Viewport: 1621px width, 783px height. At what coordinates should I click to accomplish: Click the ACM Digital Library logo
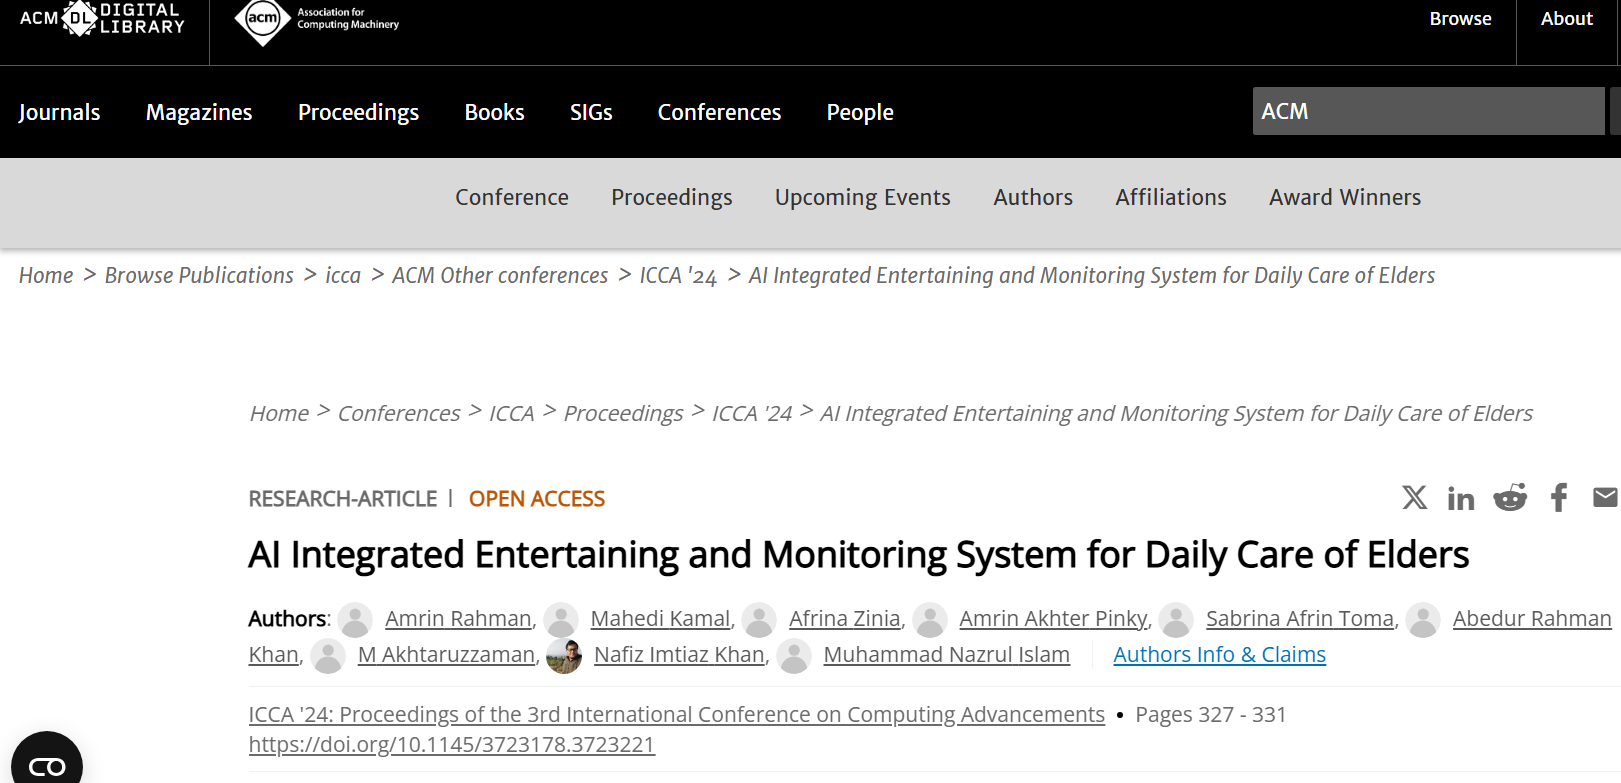[x=102, y=18]
